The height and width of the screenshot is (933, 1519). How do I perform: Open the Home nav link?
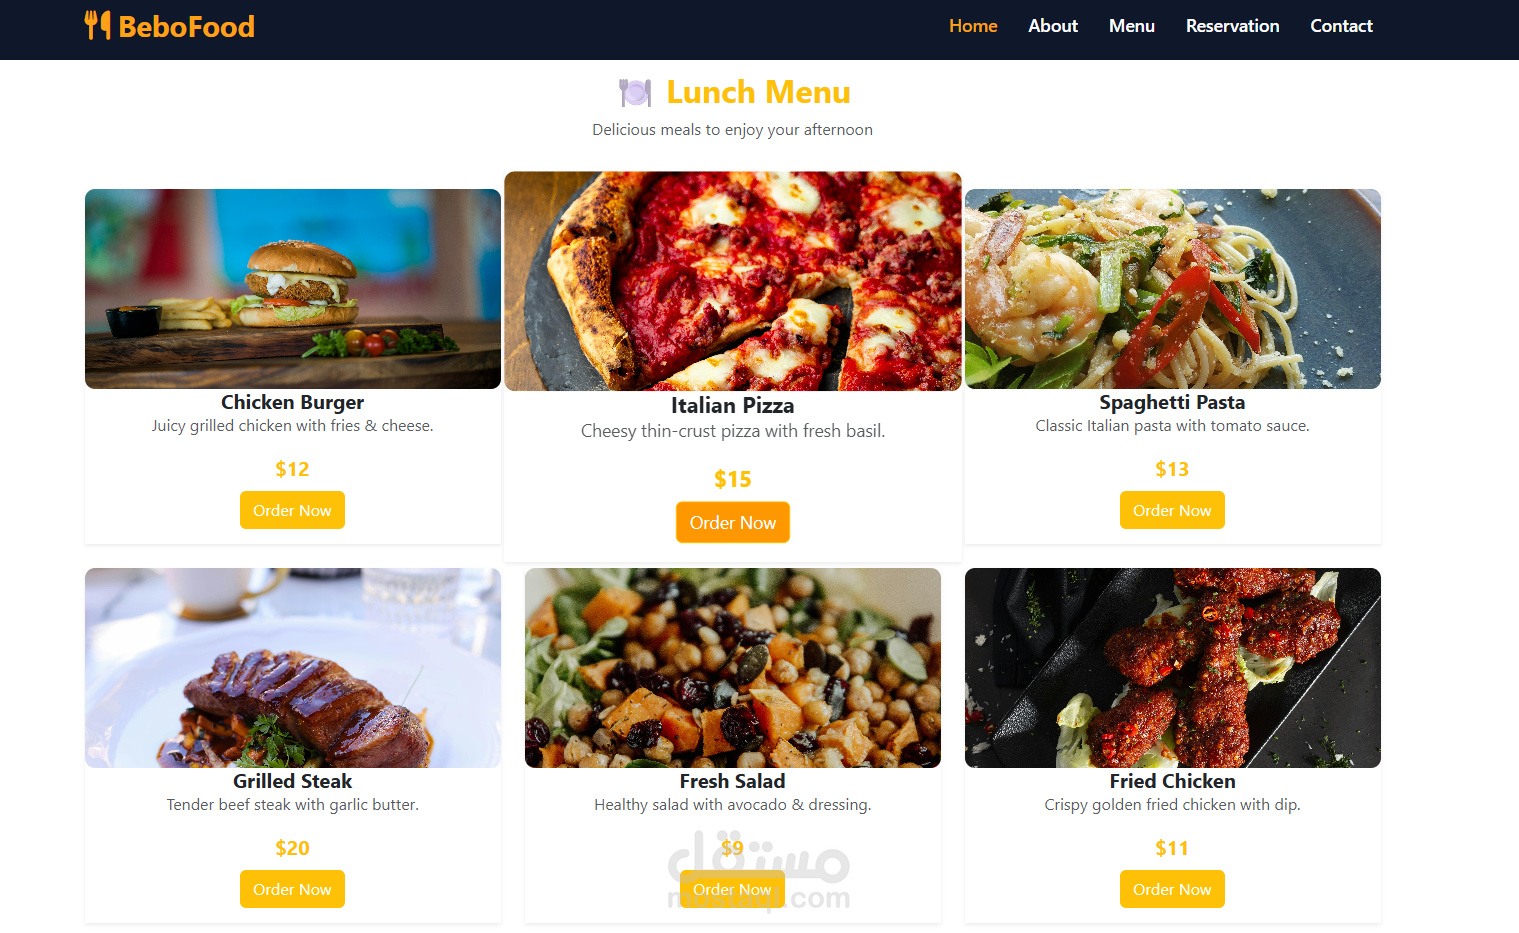tap(973, 26)
